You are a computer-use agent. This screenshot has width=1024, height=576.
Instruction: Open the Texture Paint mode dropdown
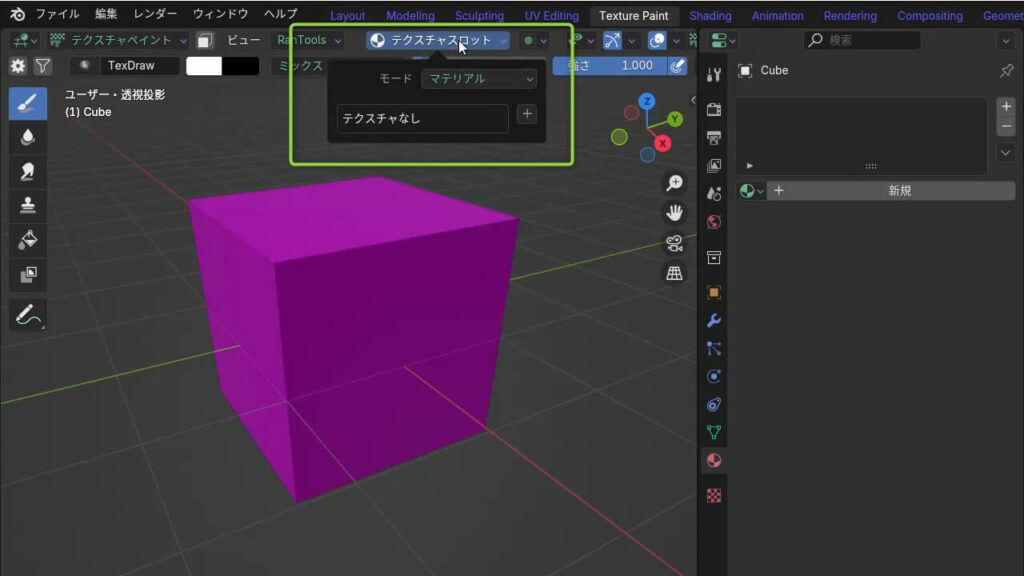click(118, 40)
